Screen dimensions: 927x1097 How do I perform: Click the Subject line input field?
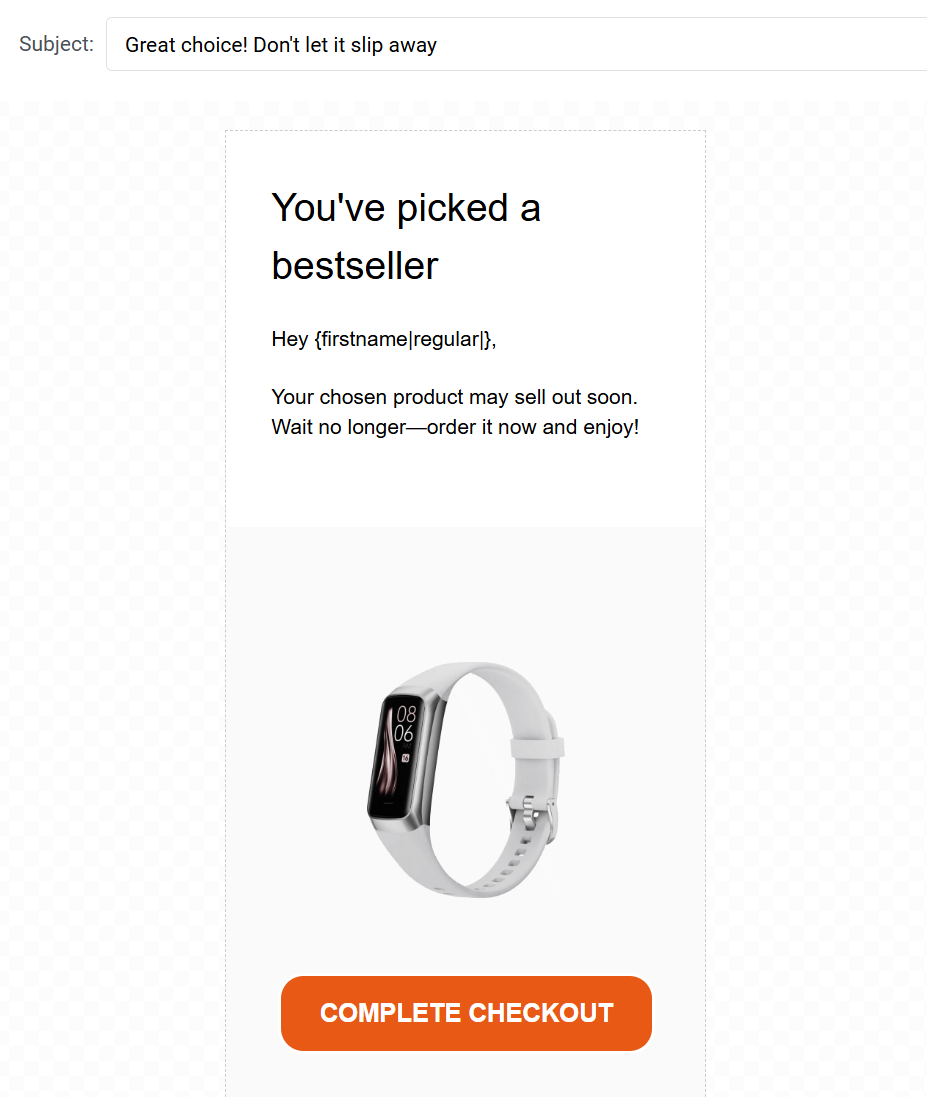pos(517,44)
